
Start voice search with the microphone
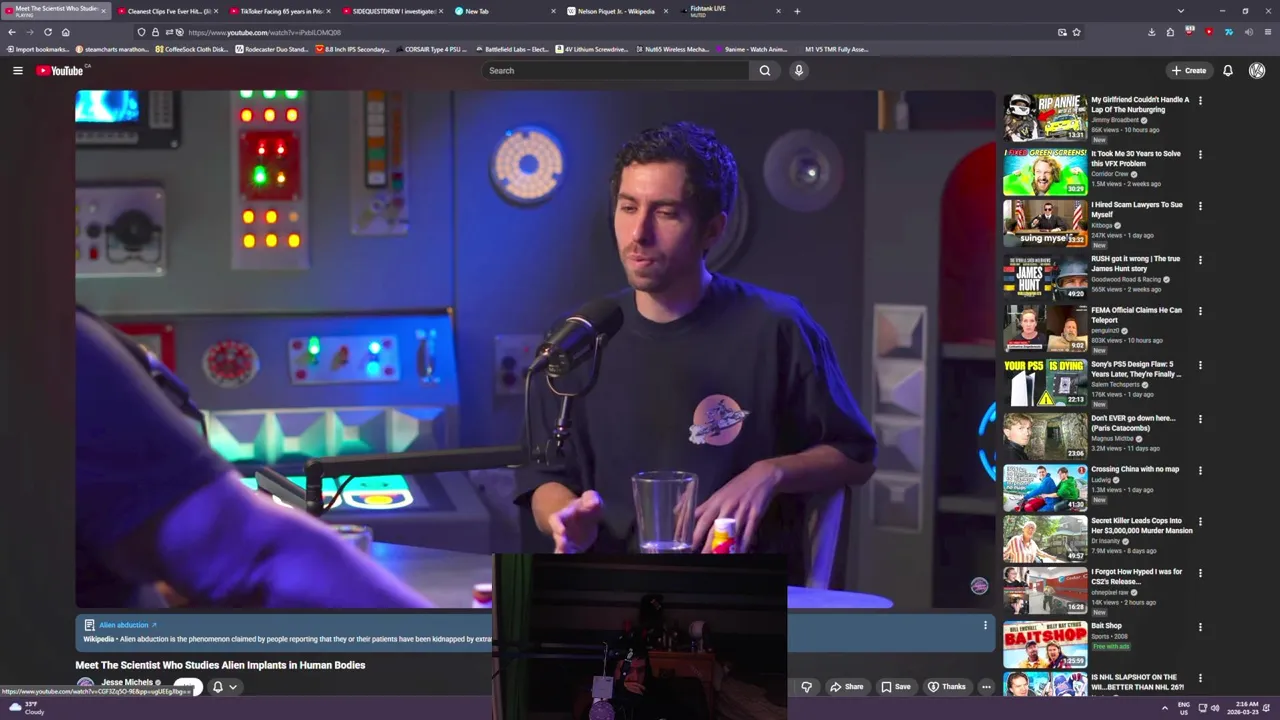[798, 71]
